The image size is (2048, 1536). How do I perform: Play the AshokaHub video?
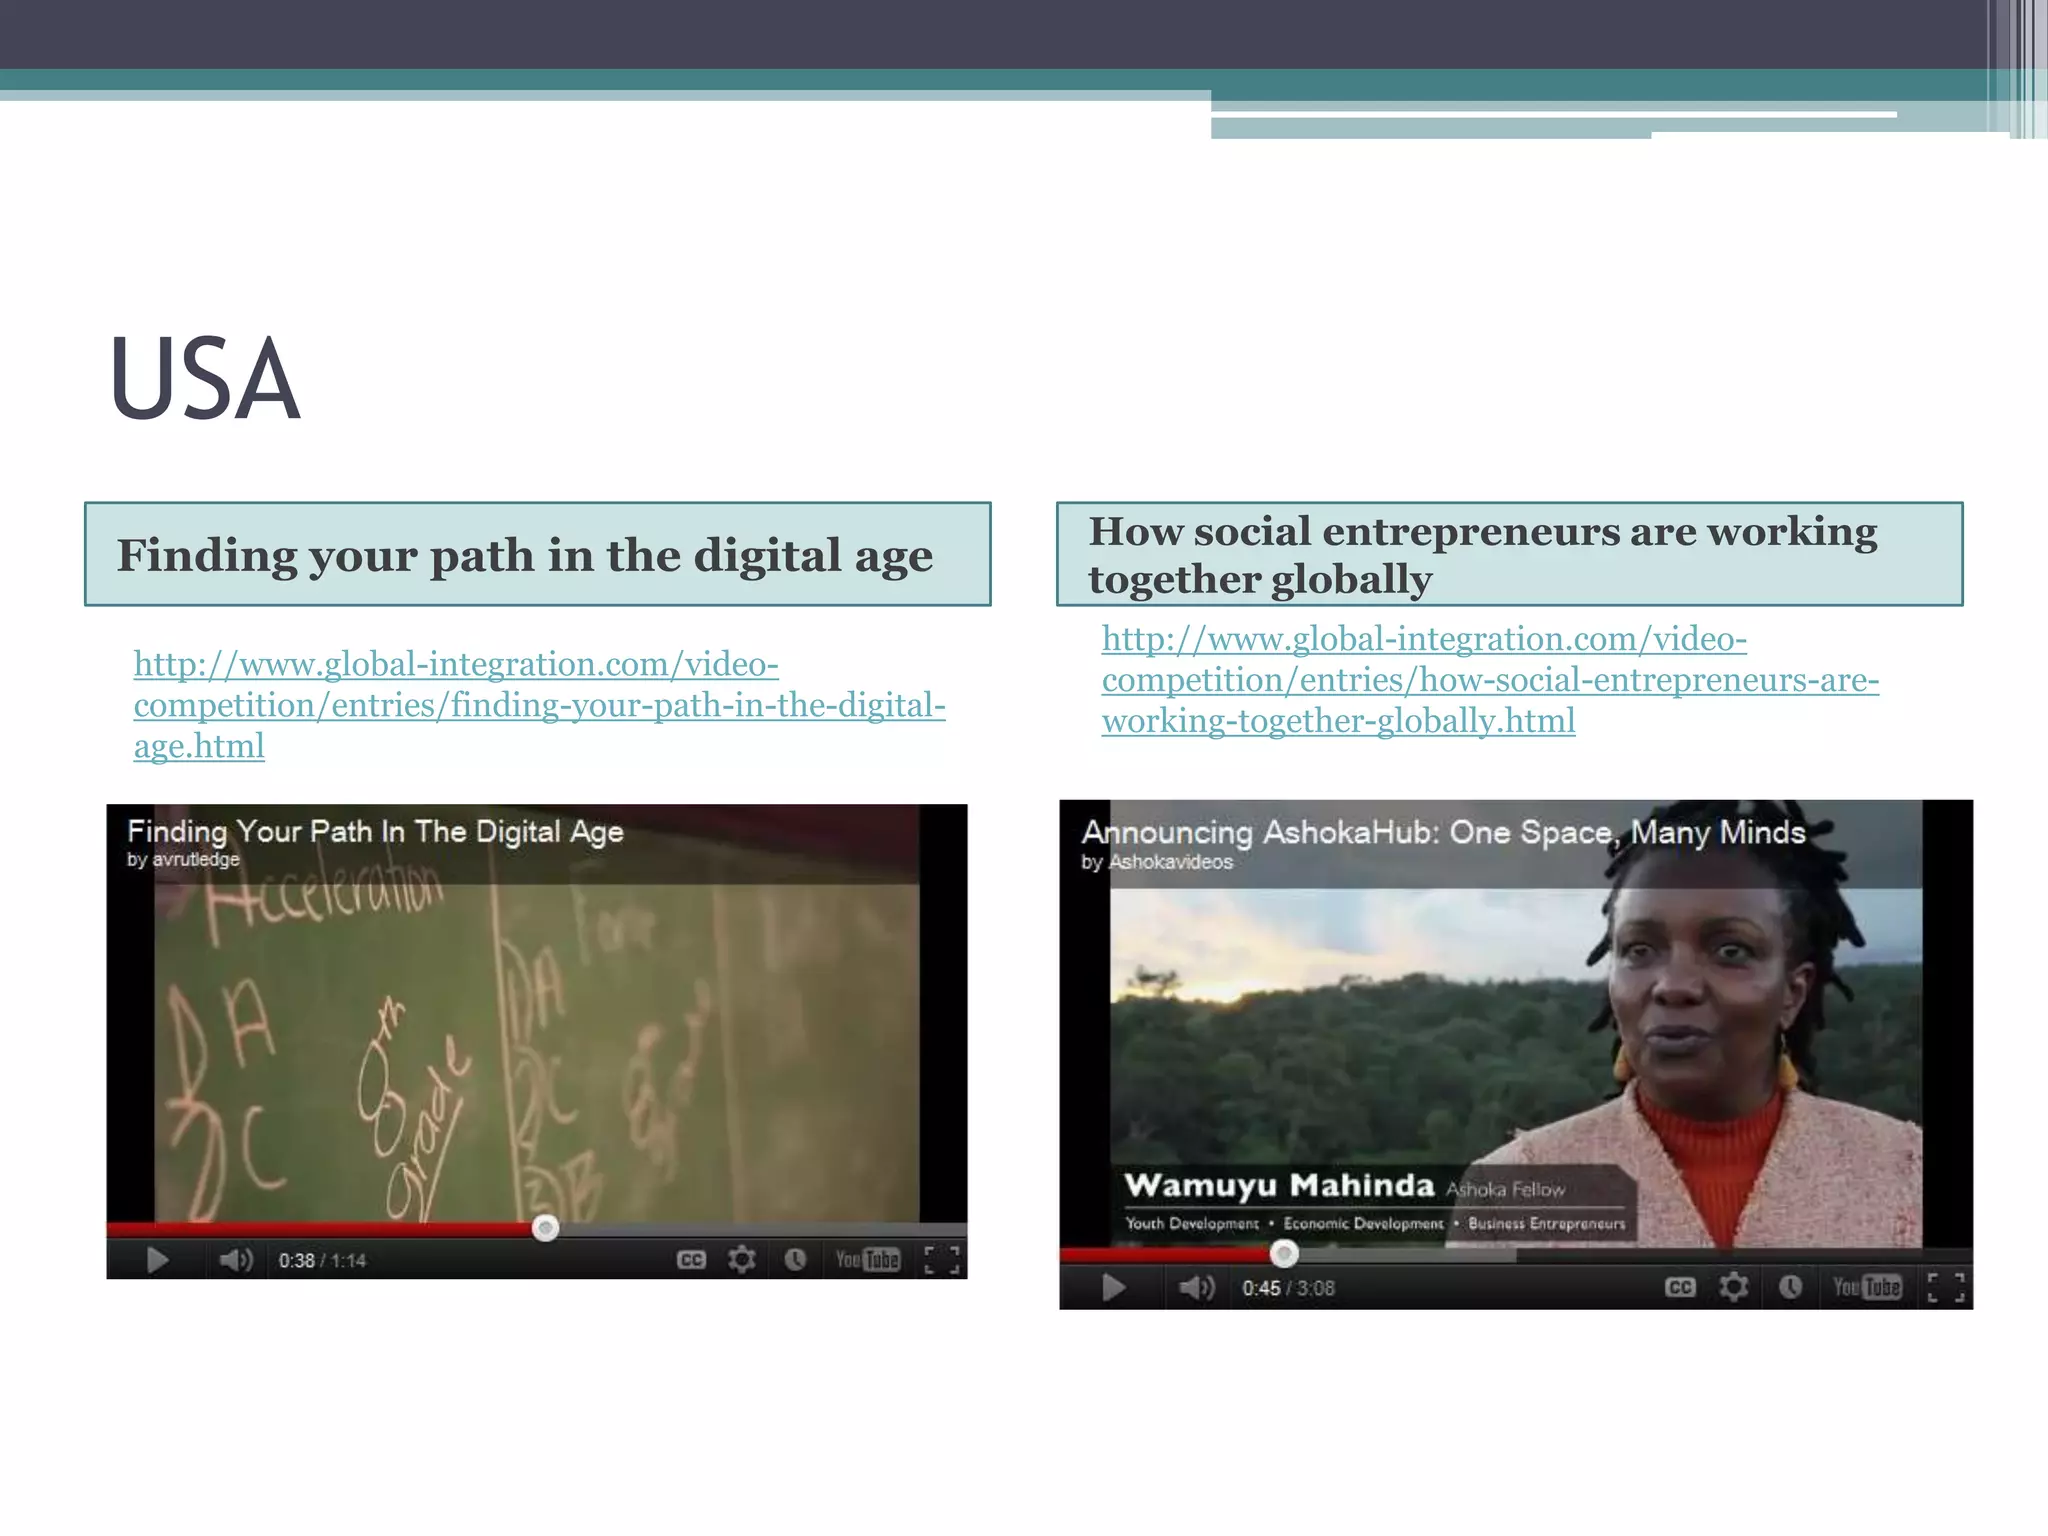(x=1113, y=1287)
